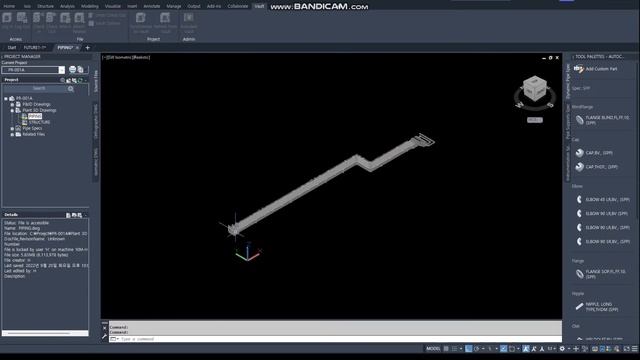Click the refresh icon in Project toolbar
Viewport: 640px width, 360px height.
click(80, 80)
